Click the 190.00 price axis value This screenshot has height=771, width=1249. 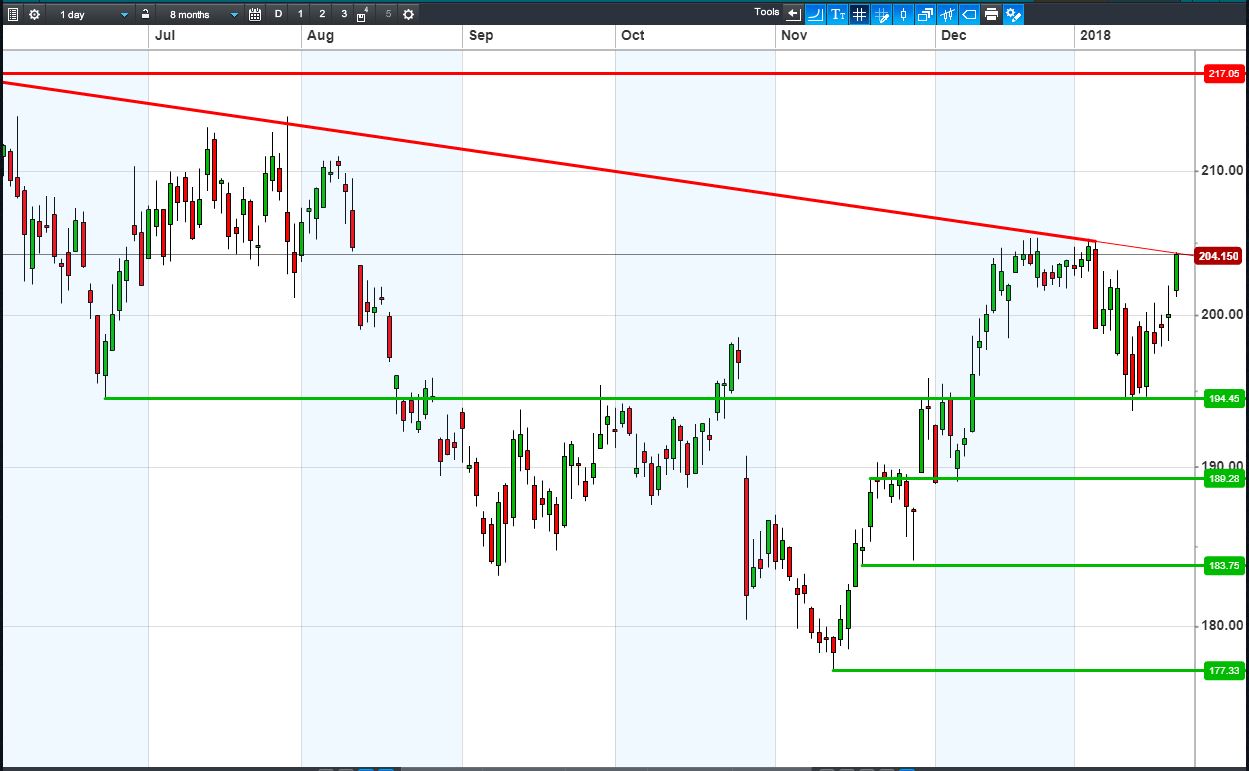click(x=1222, y=466)
